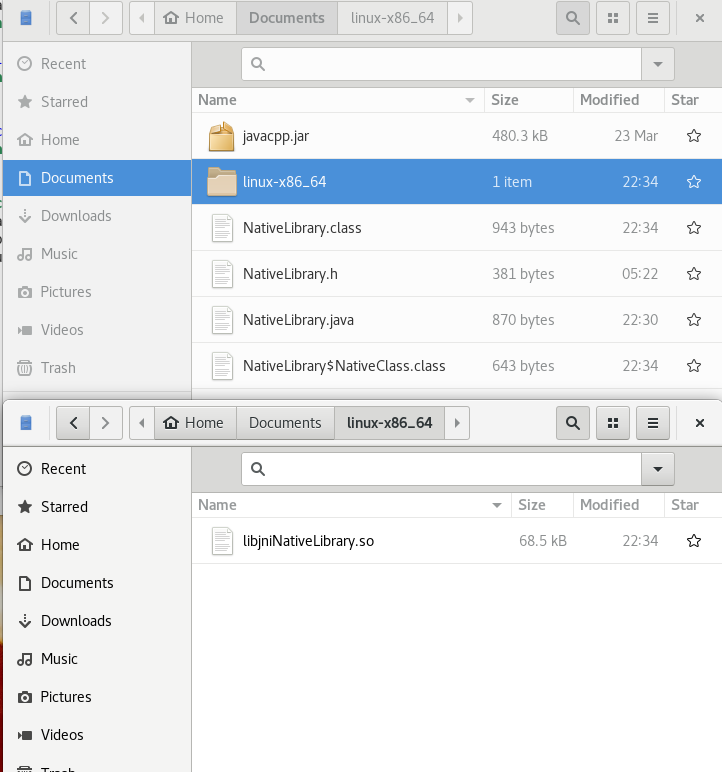Open Music in top window sidebar

click(97, 254)
